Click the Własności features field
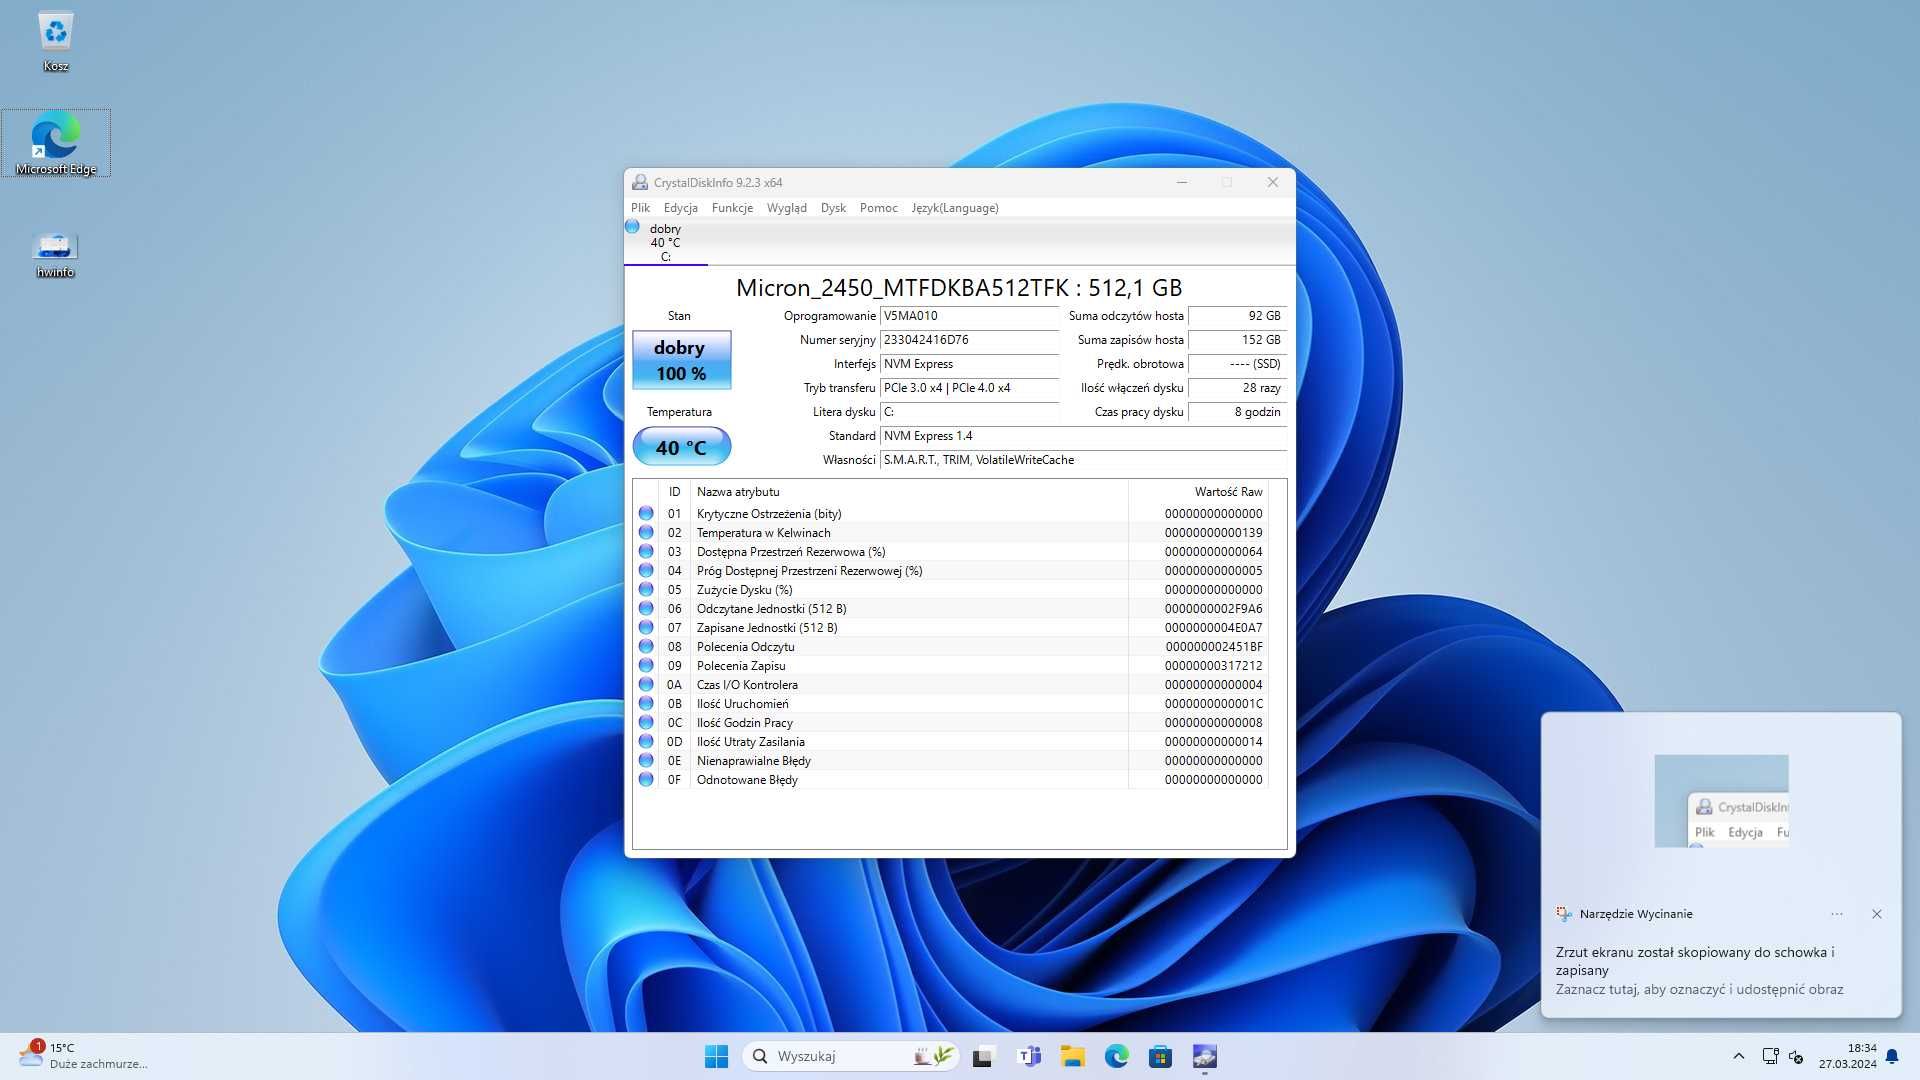The image size is (1920, 1080). (1083, 460)
